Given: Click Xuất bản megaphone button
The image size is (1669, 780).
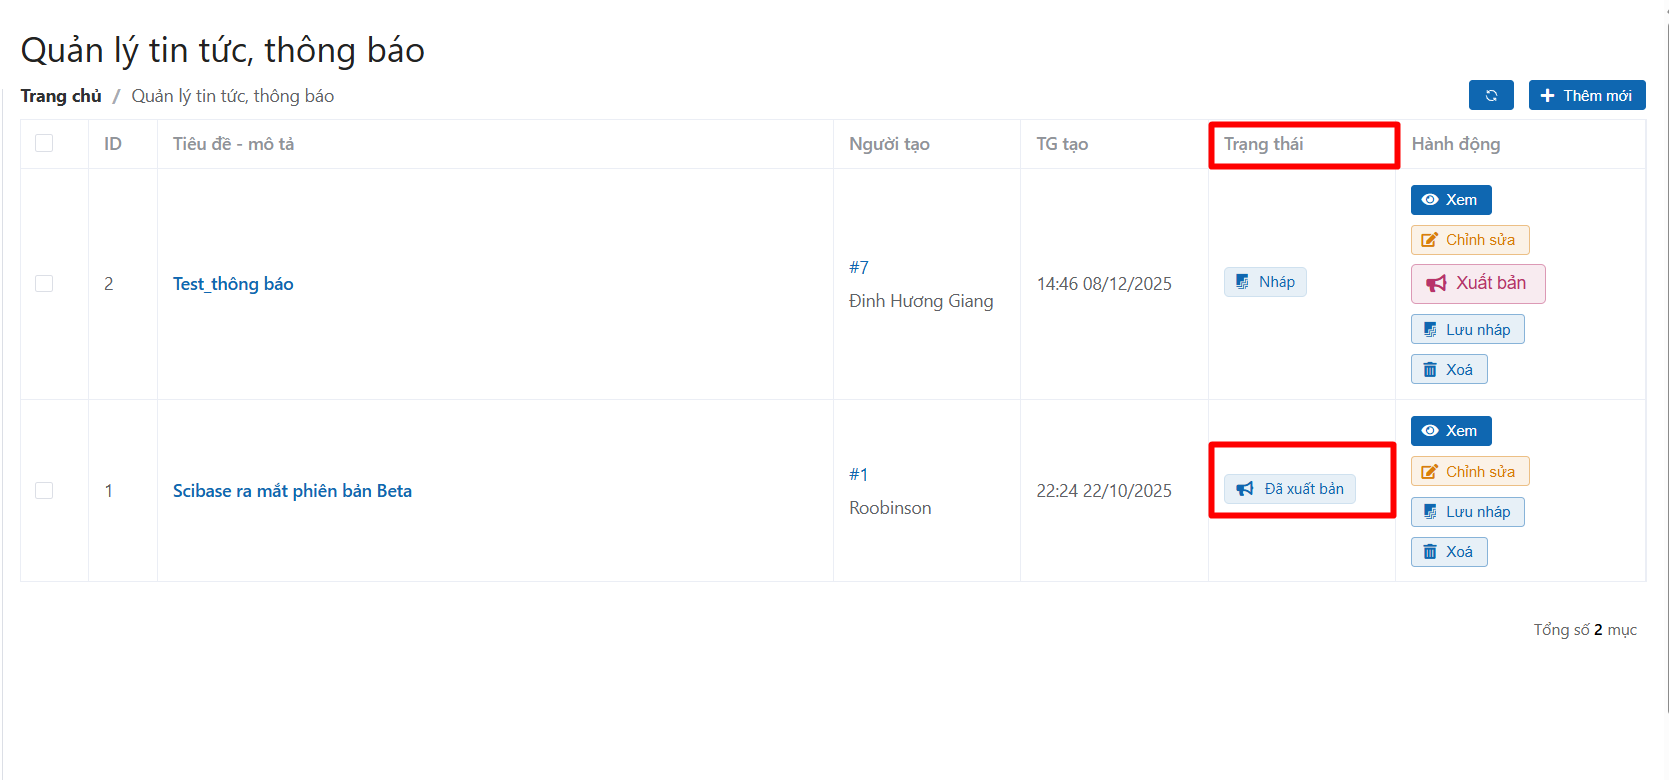Looking at the screenshot, I should [x=1477, y=284].
